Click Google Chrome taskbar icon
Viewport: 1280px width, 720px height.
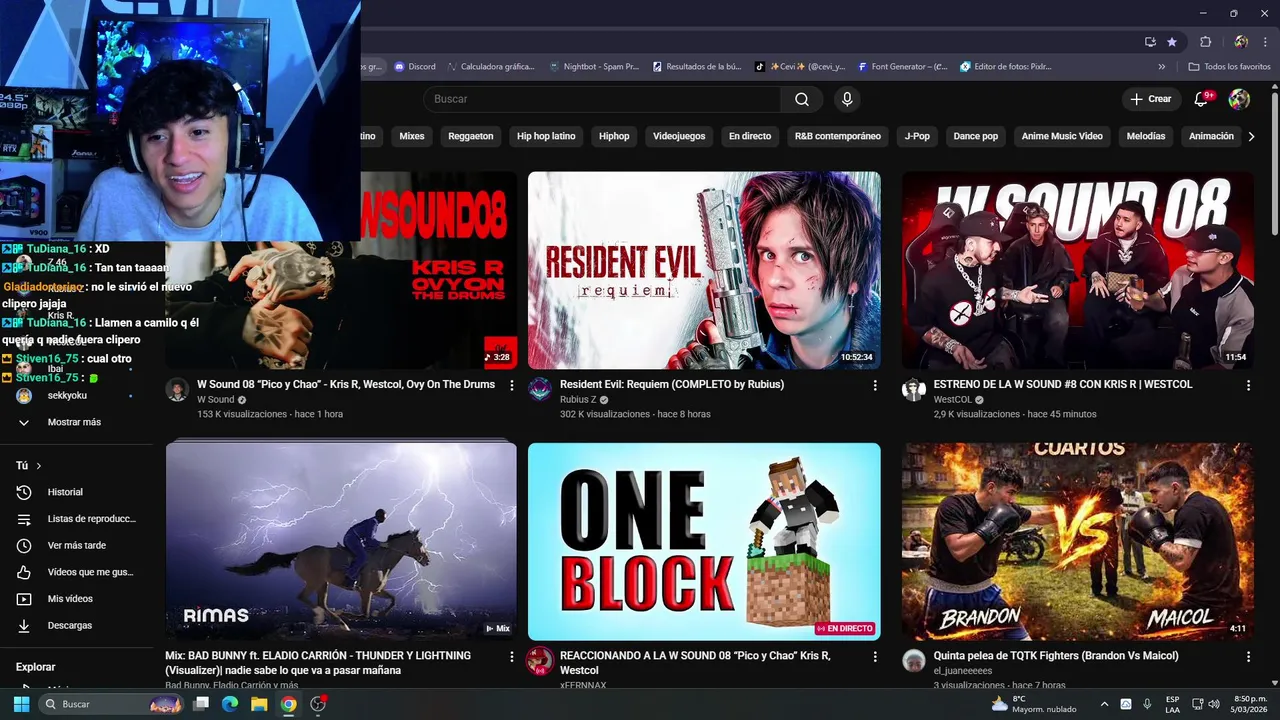point(288,704)
